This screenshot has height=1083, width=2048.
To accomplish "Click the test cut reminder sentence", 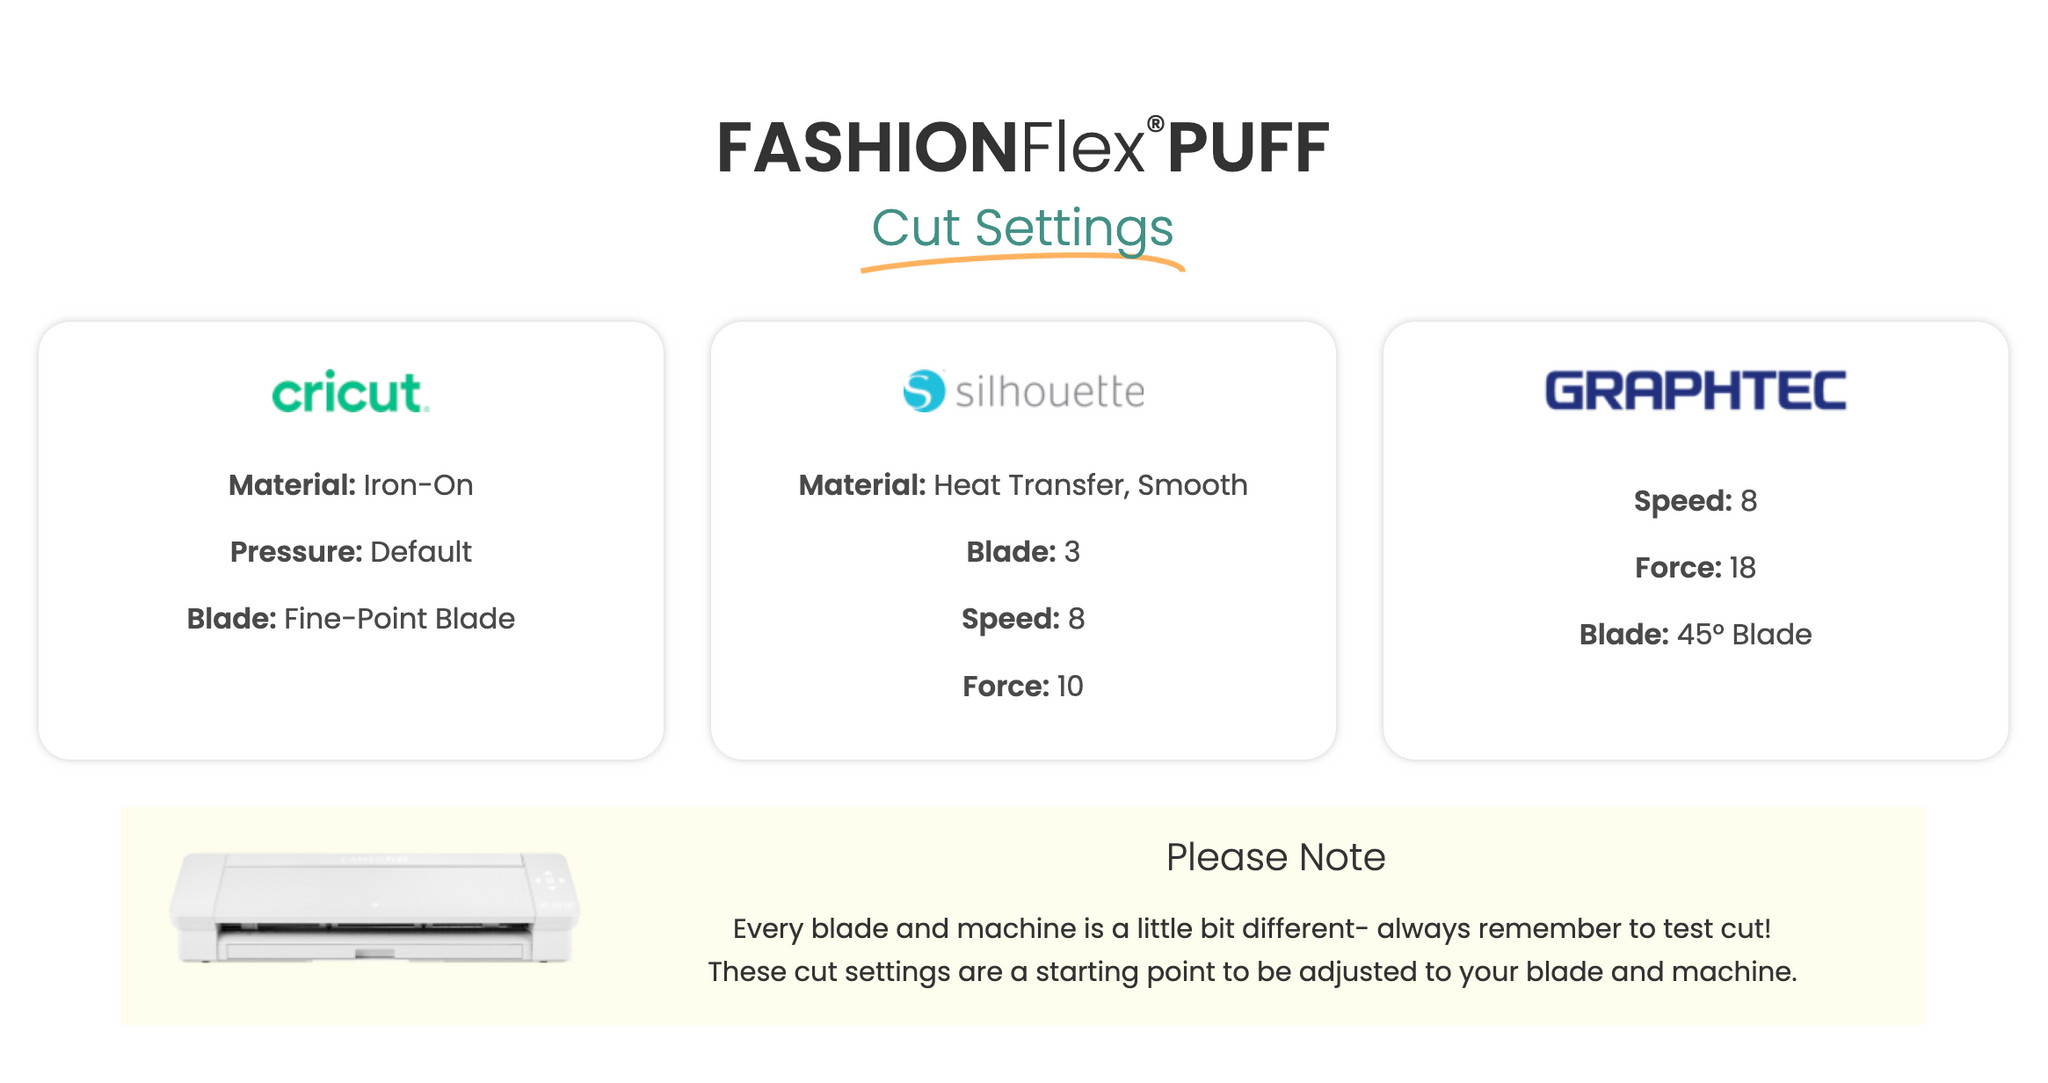I will [x=1251, y=929].
